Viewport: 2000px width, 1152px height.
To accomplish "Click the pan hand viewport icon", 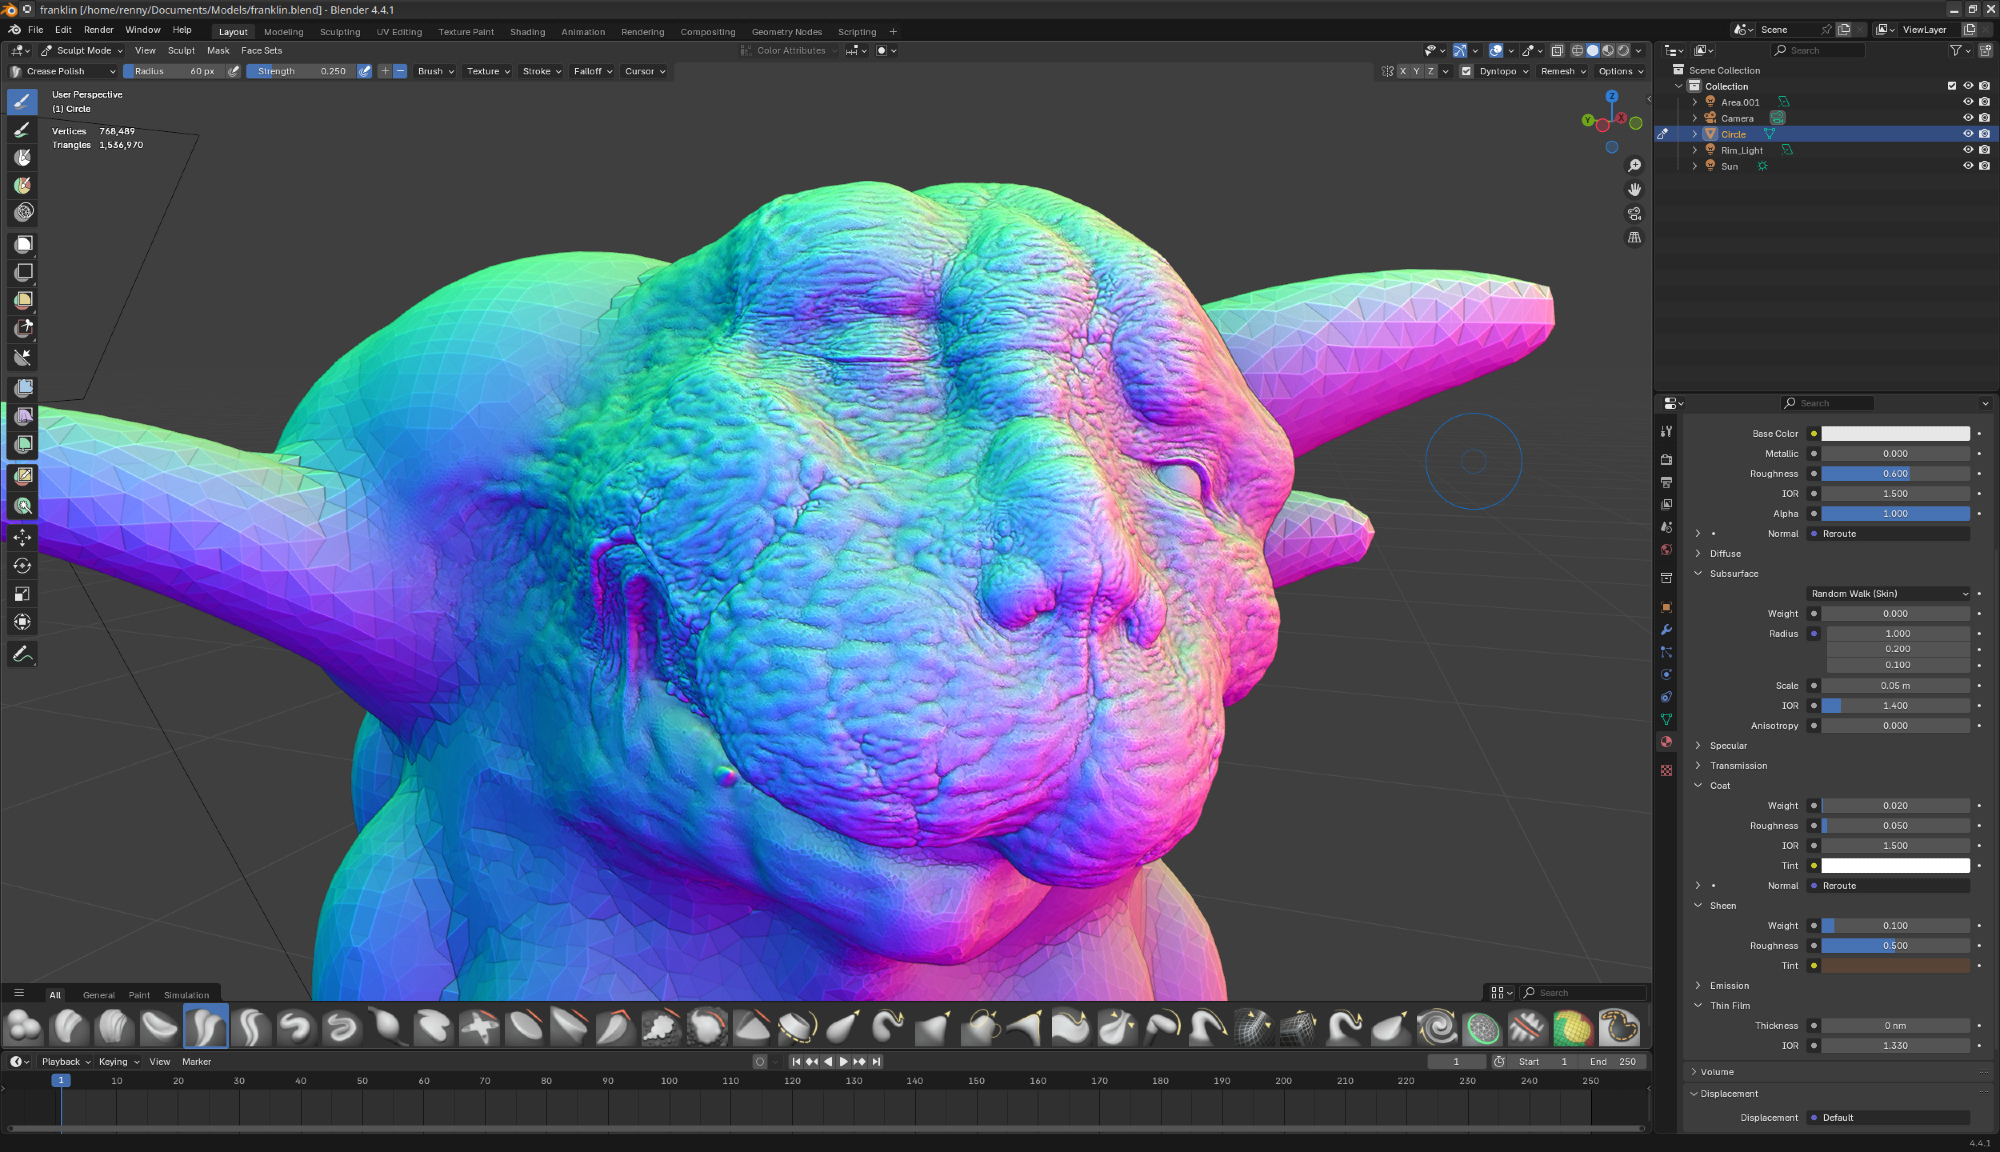I will click(1634, 190).
